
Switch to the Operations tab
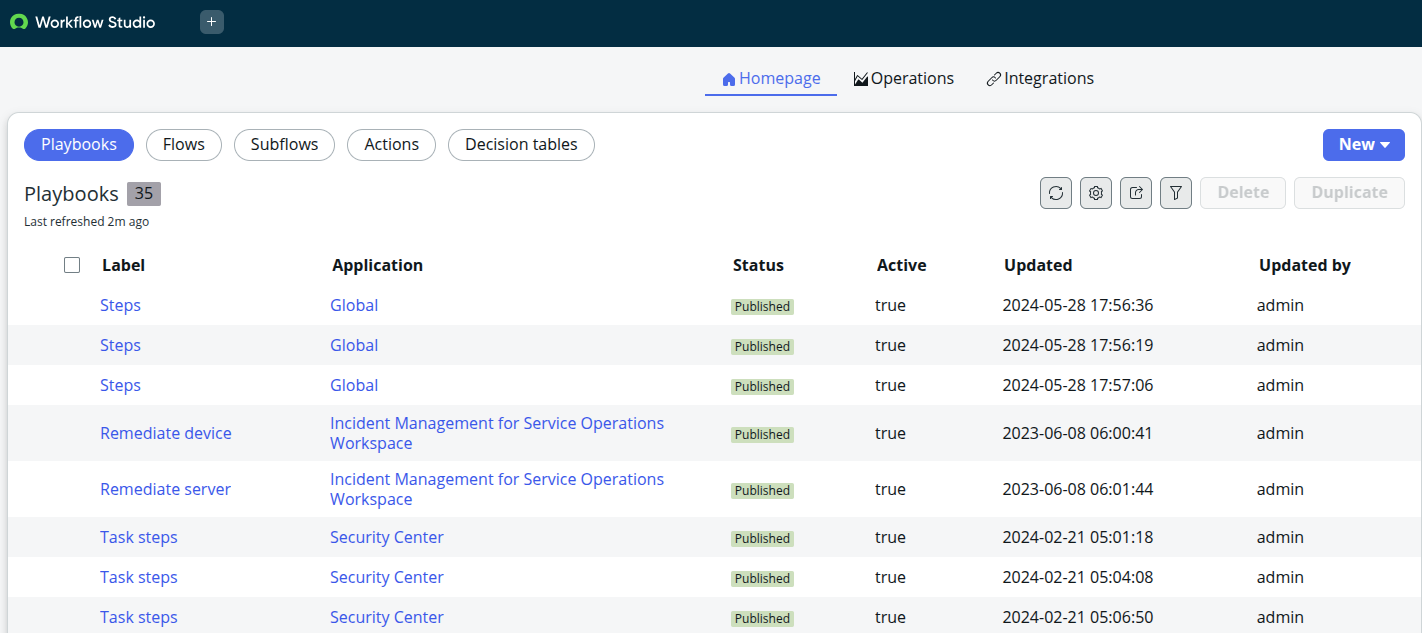coord(903,77)
